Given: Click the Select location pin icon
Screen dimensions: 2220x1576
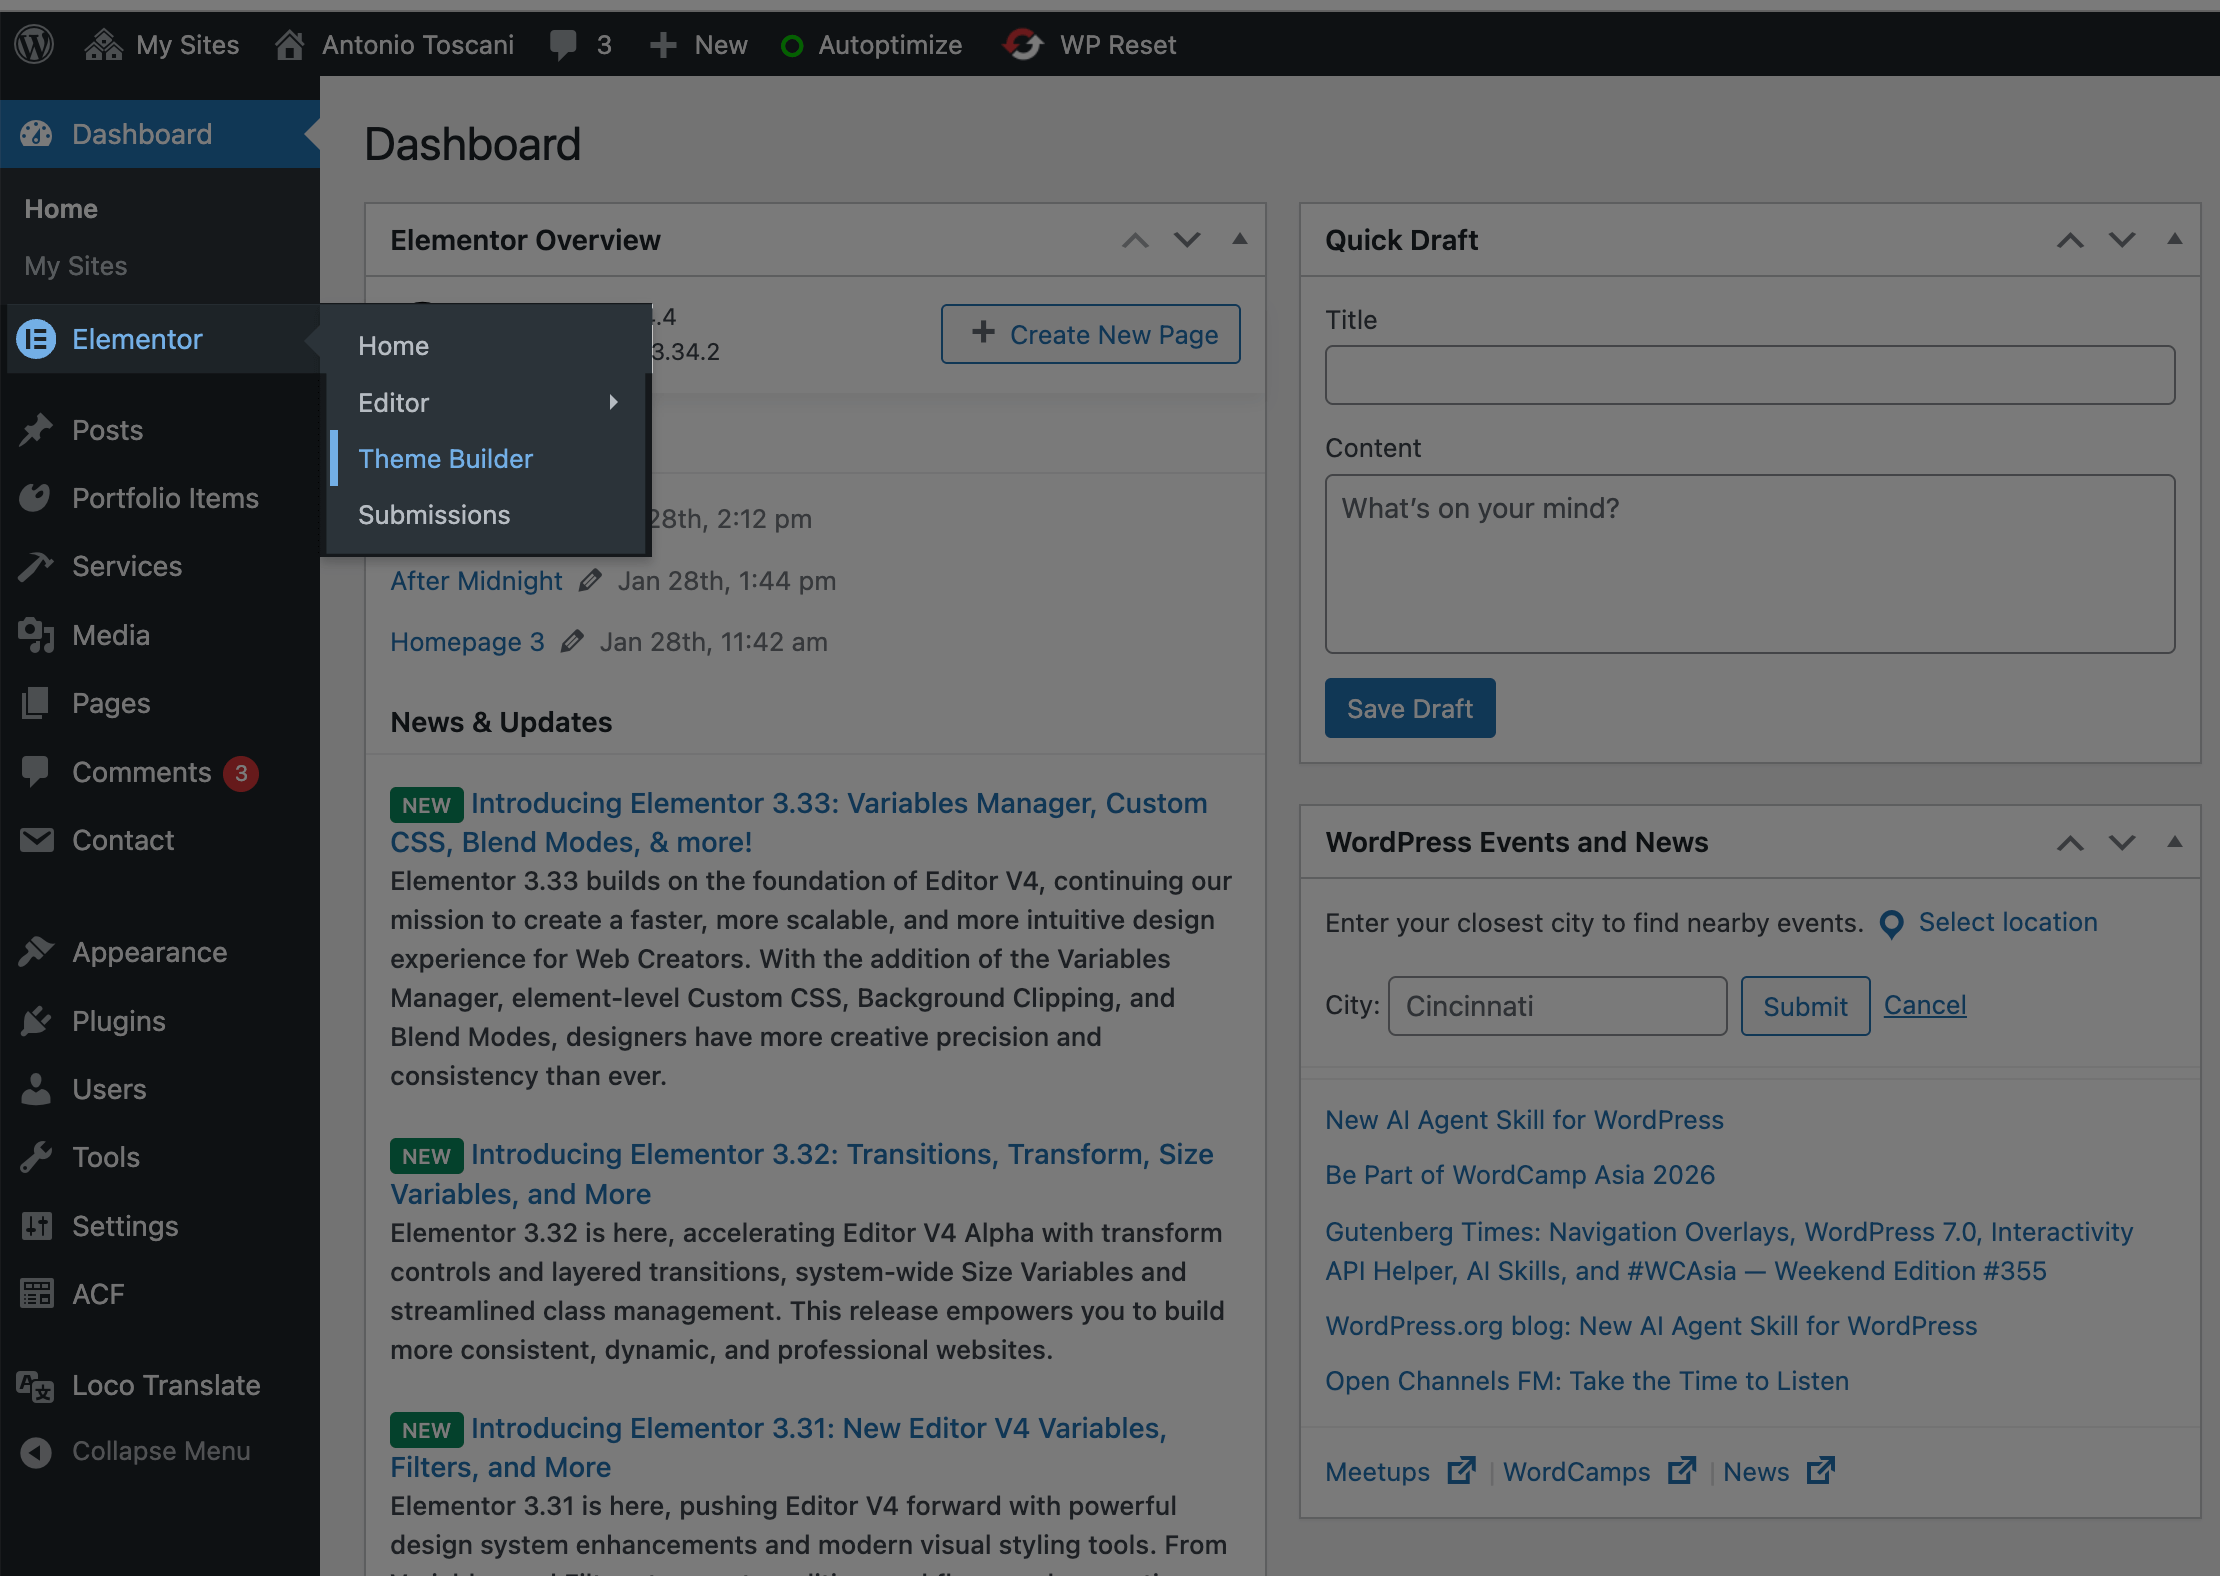Looking at the screenshot, I should click(1891, 923).
